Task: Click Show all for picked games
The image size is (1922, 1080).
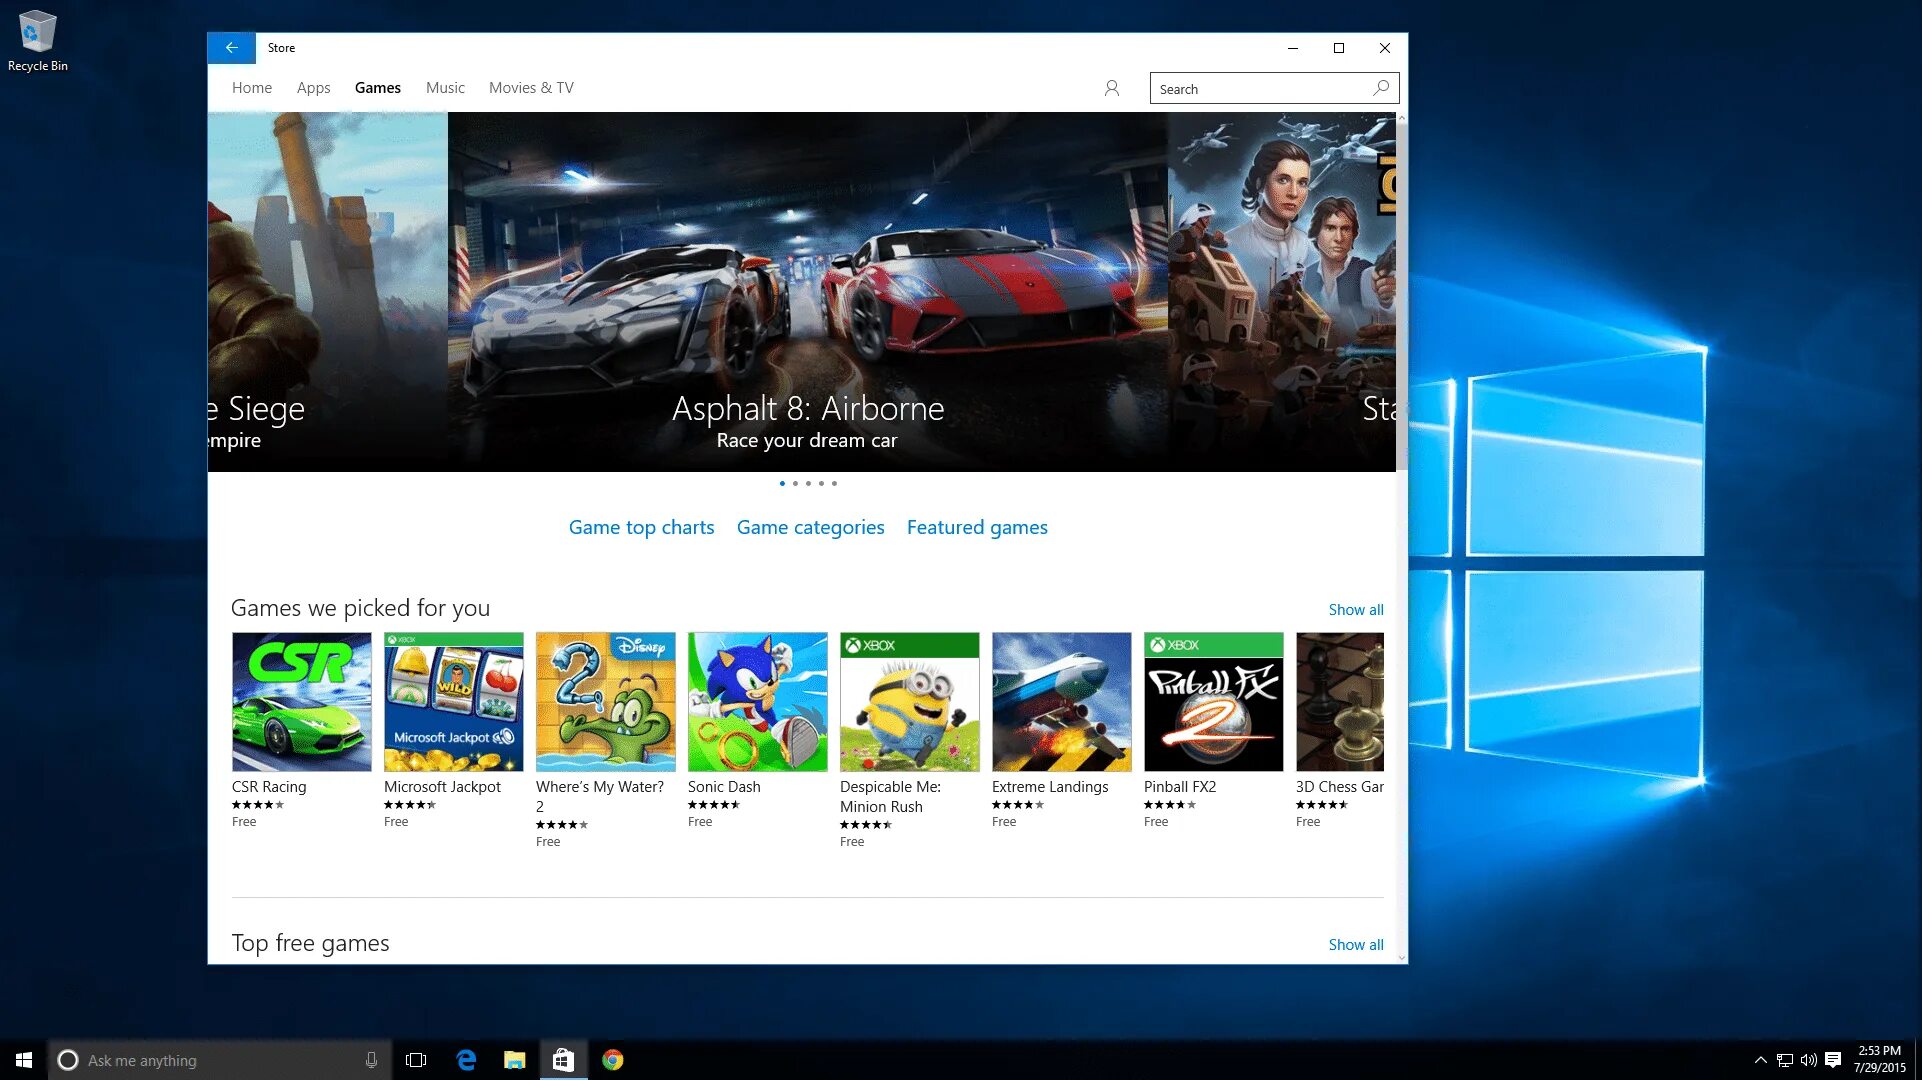Action: [1355, 610]
